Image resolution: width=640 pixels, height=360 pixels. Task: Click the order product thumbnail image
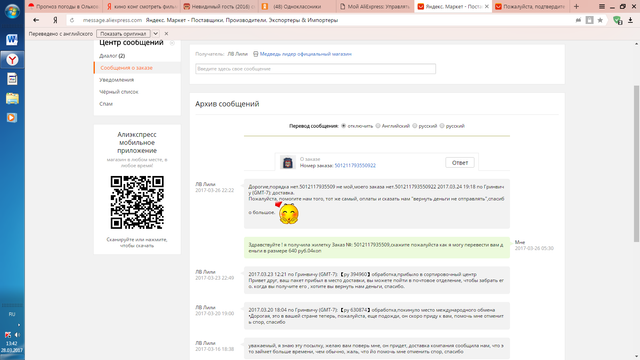click(288, 162)
